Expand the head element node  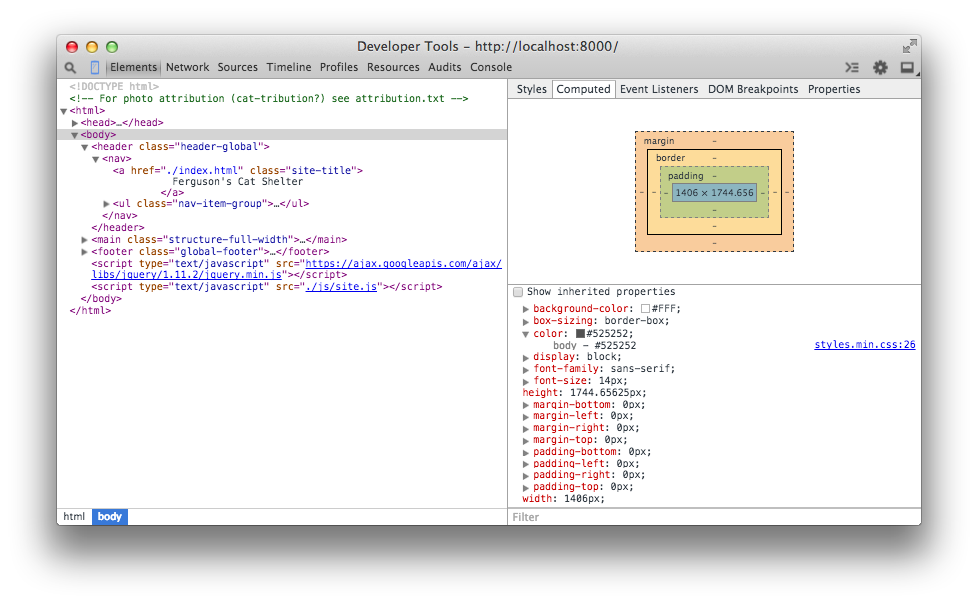75,123
